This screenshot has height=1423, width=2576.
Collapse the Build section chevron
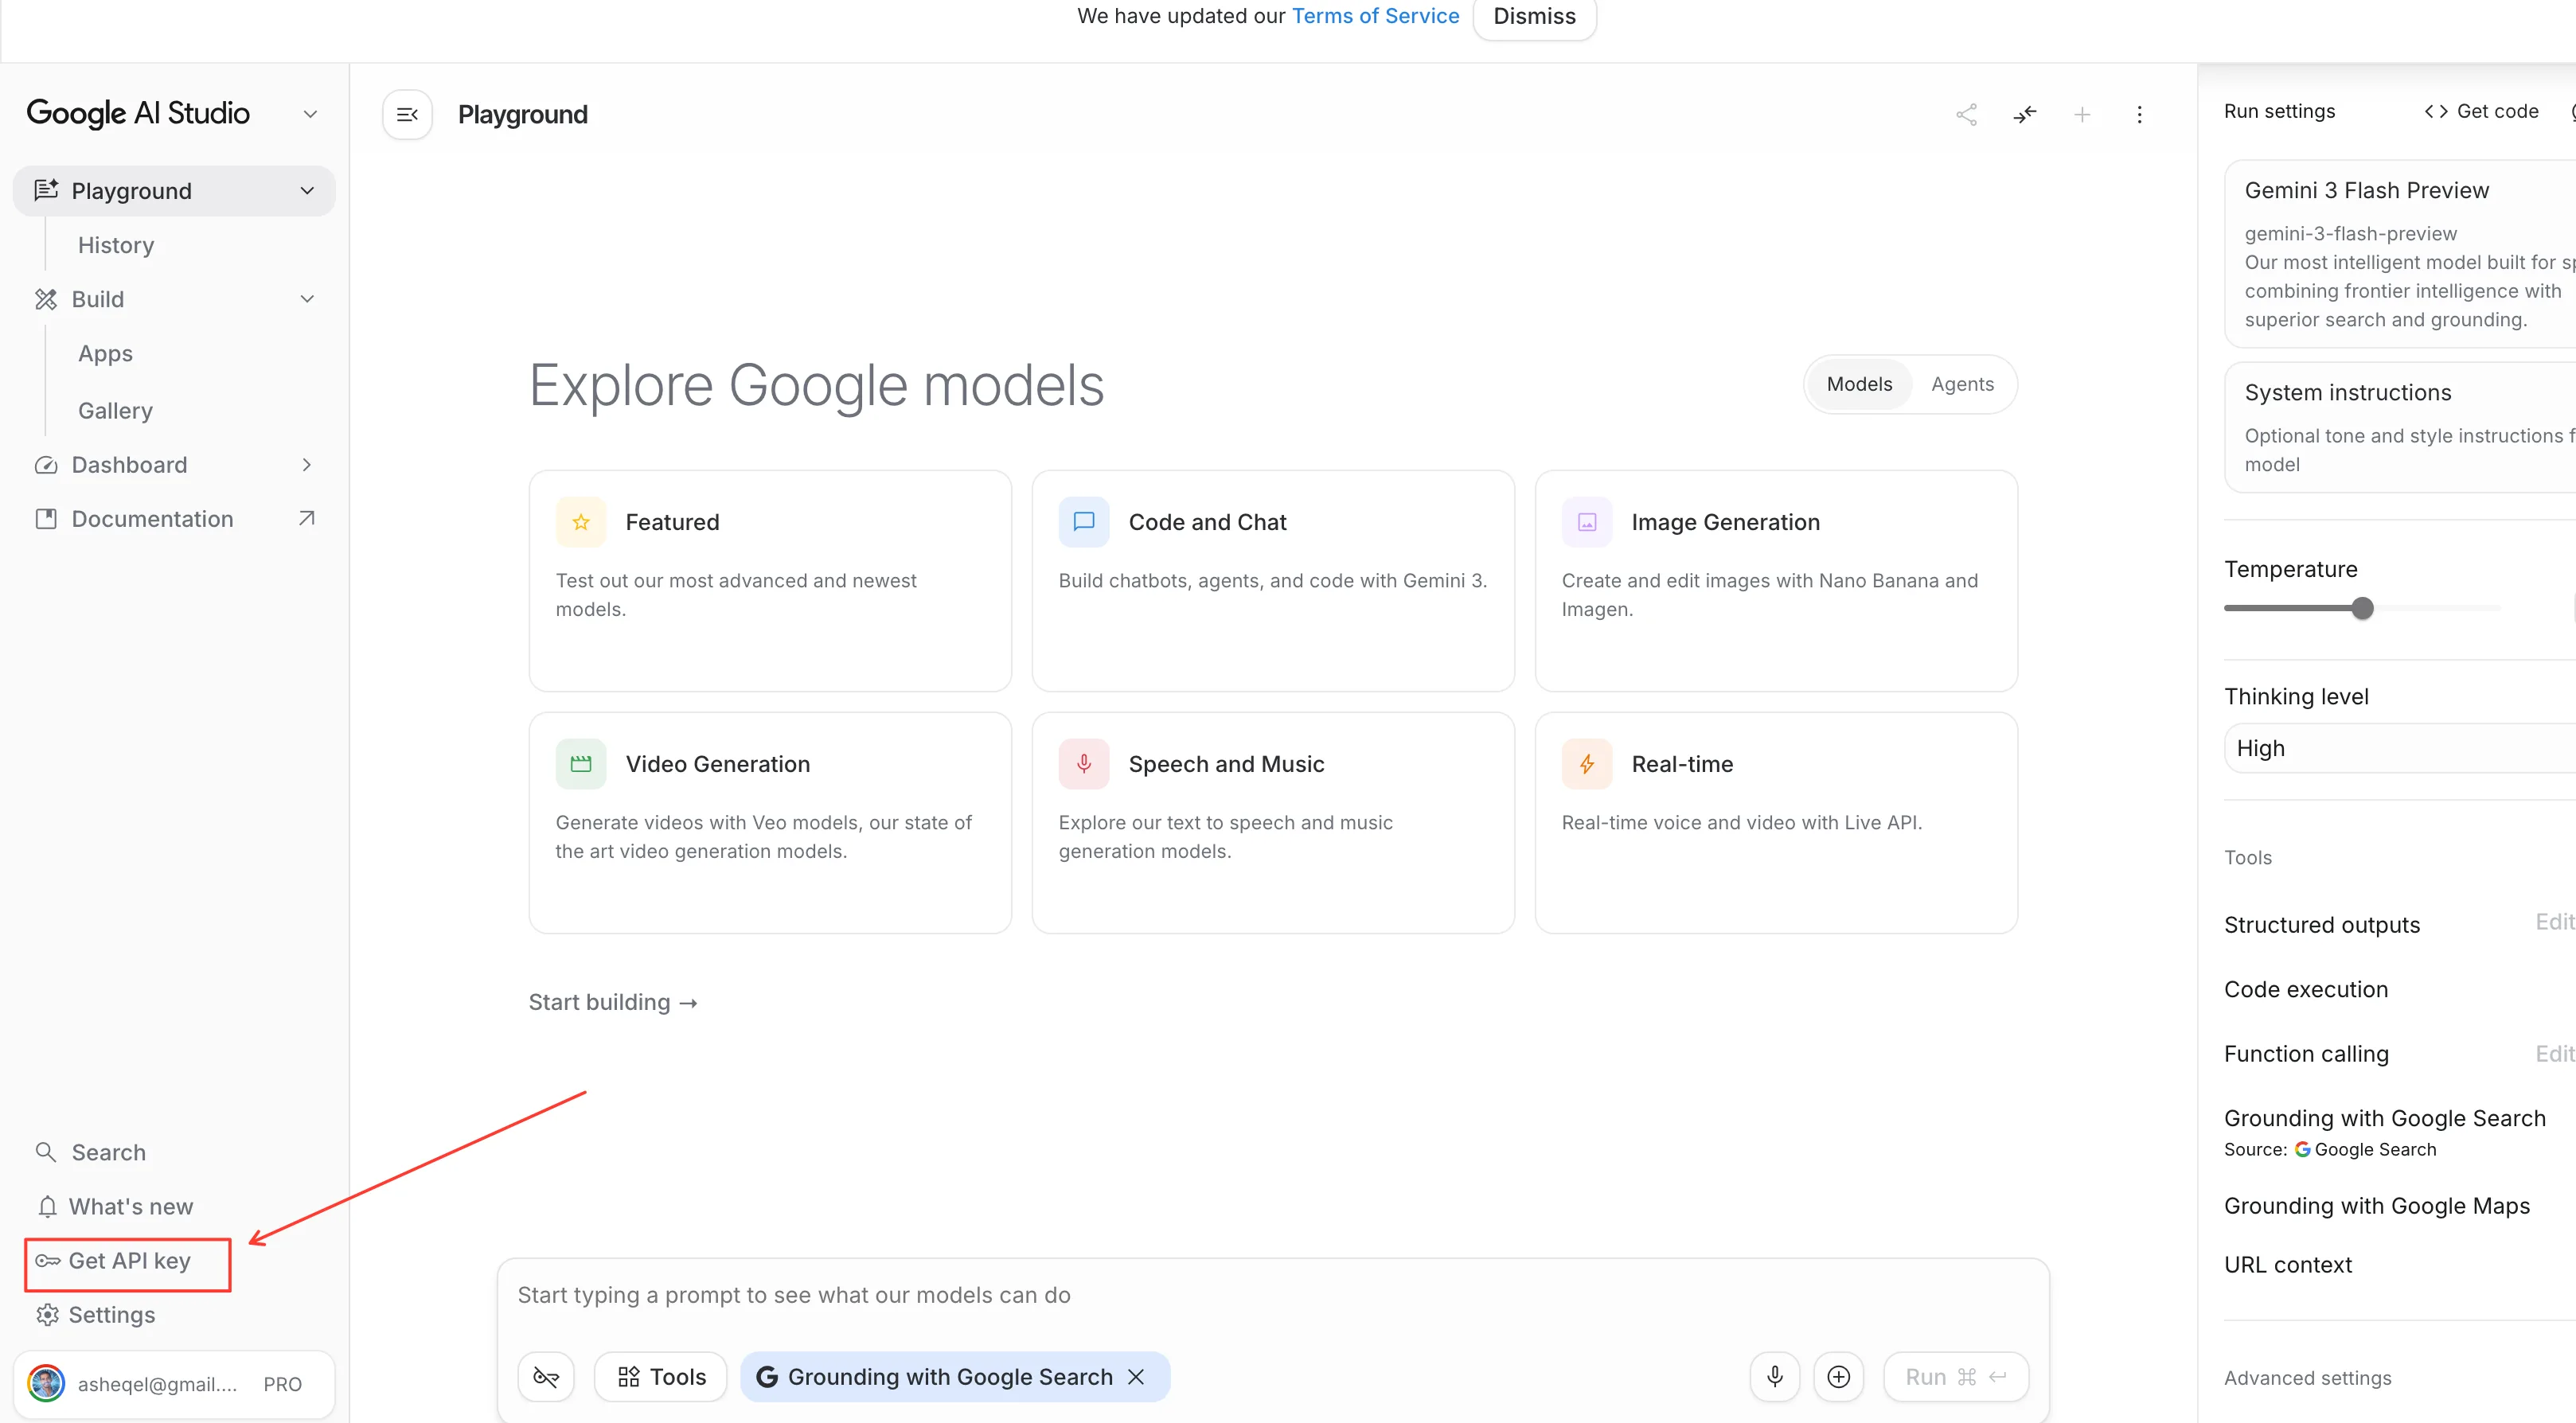[307, 299]
